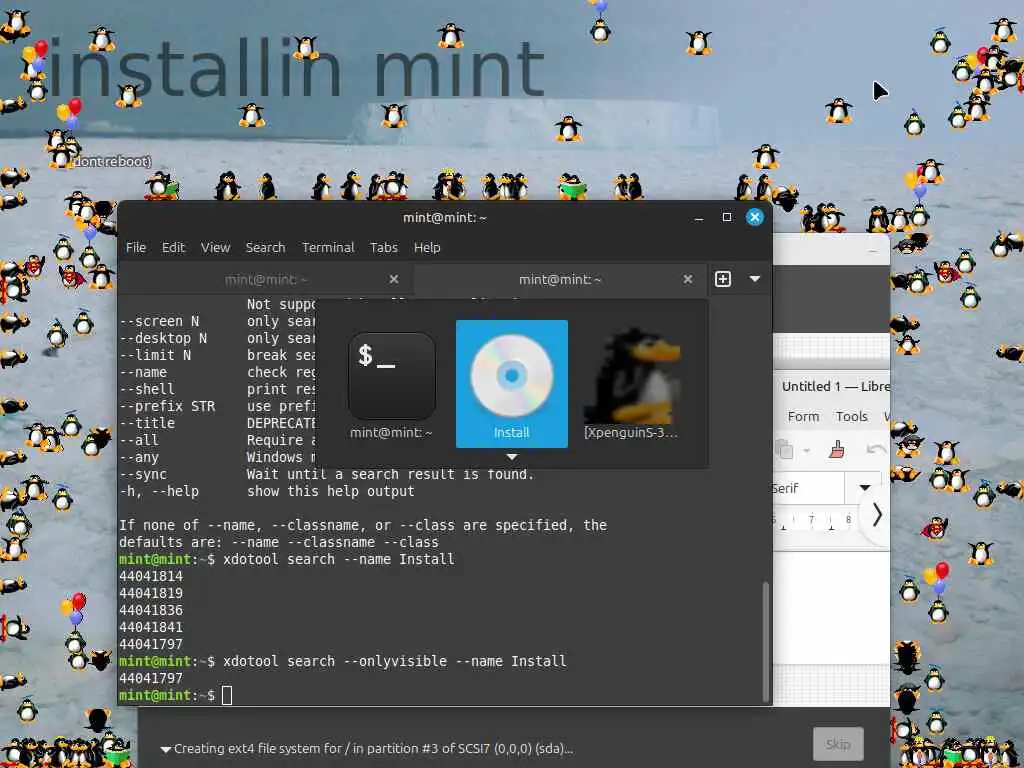This screenshot has width=1024, height=768.
Task: Open Paste options dropdown arrow in LibreOffice
Action: tap(807, 450)
